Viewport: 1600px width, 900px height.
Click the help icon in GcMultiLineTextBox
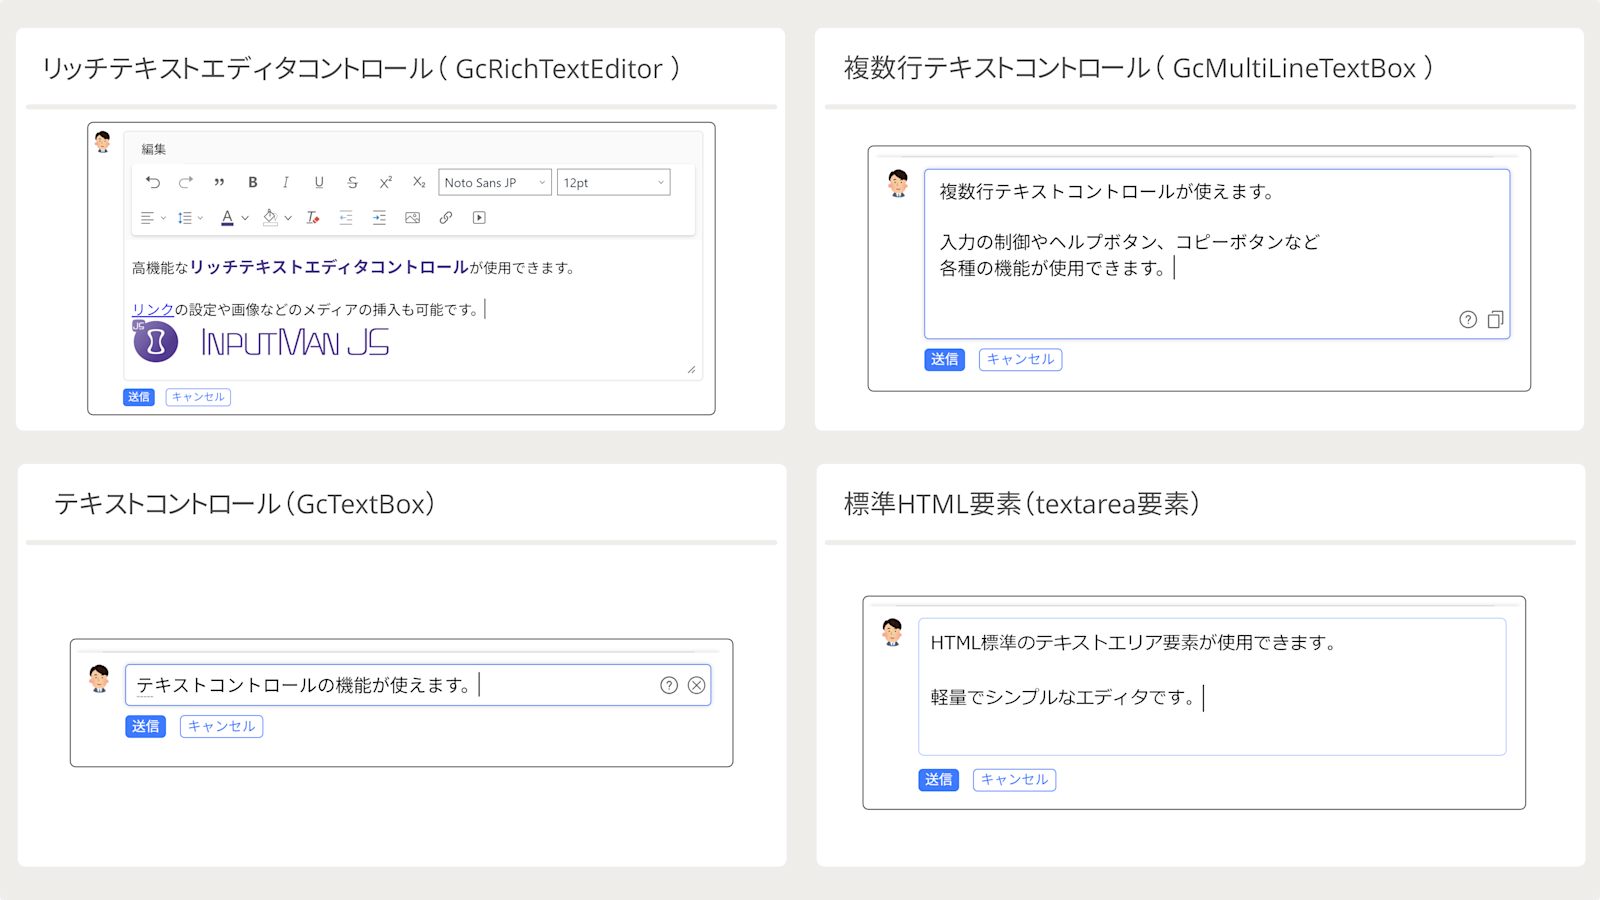[1468, 320]
